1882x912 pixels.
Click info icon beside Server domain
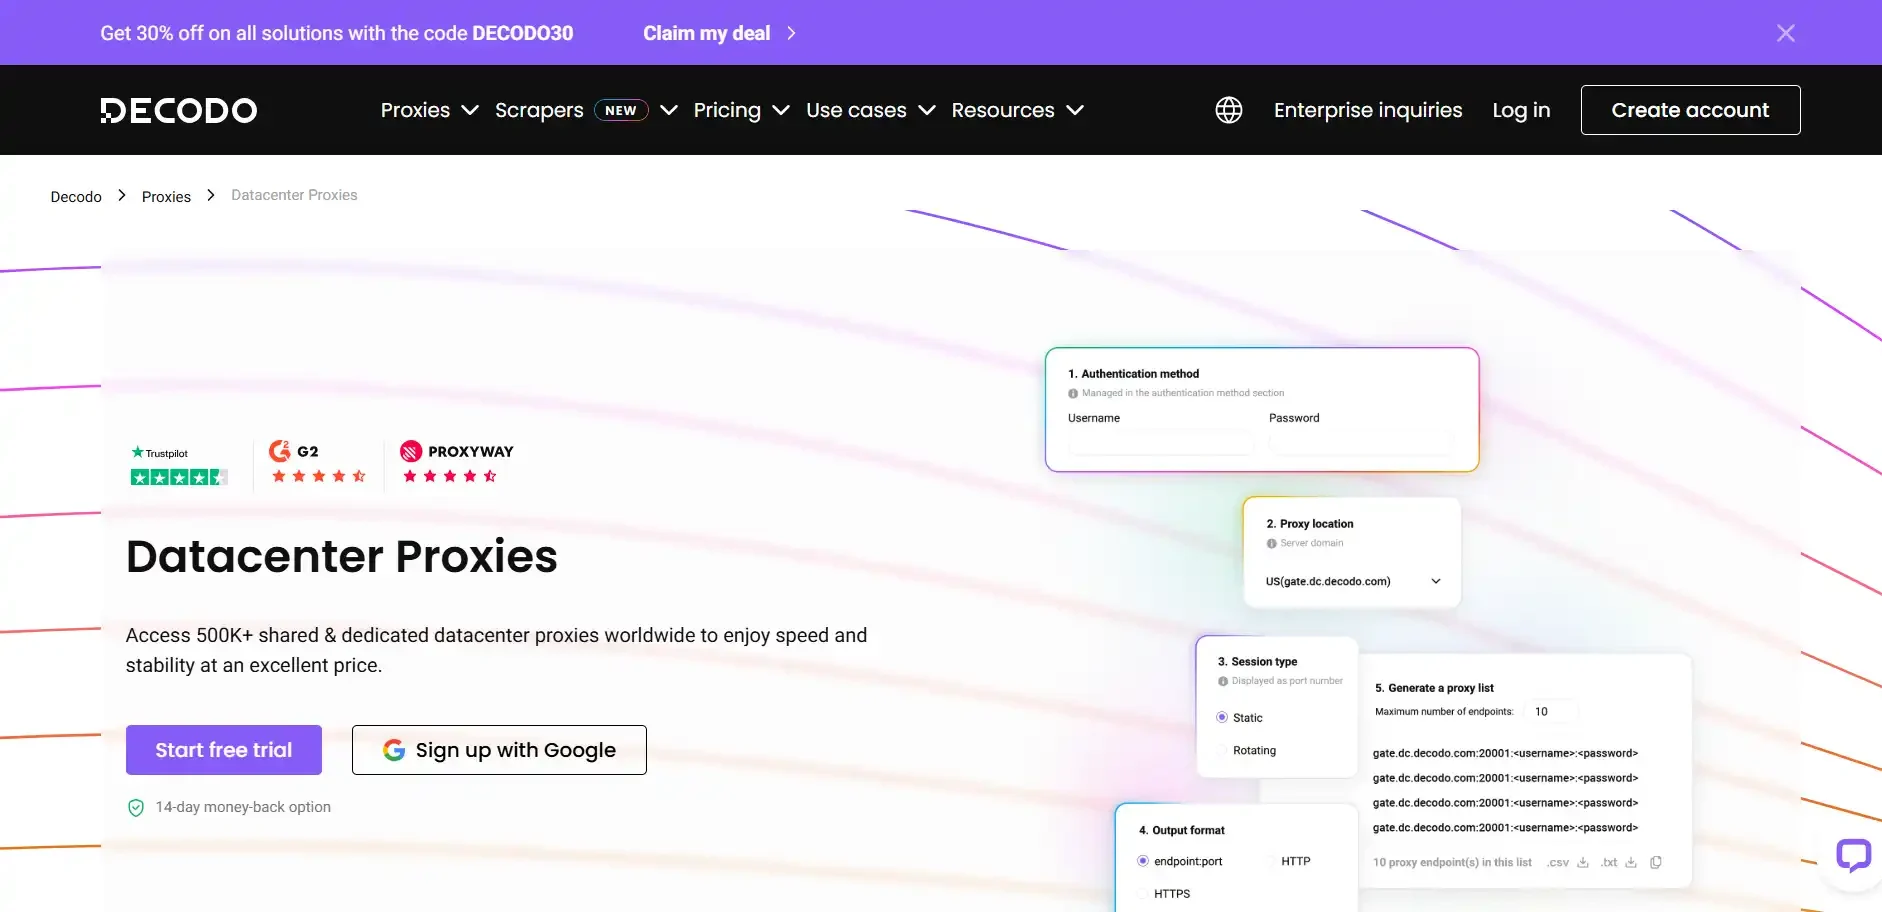(1272, 544)
